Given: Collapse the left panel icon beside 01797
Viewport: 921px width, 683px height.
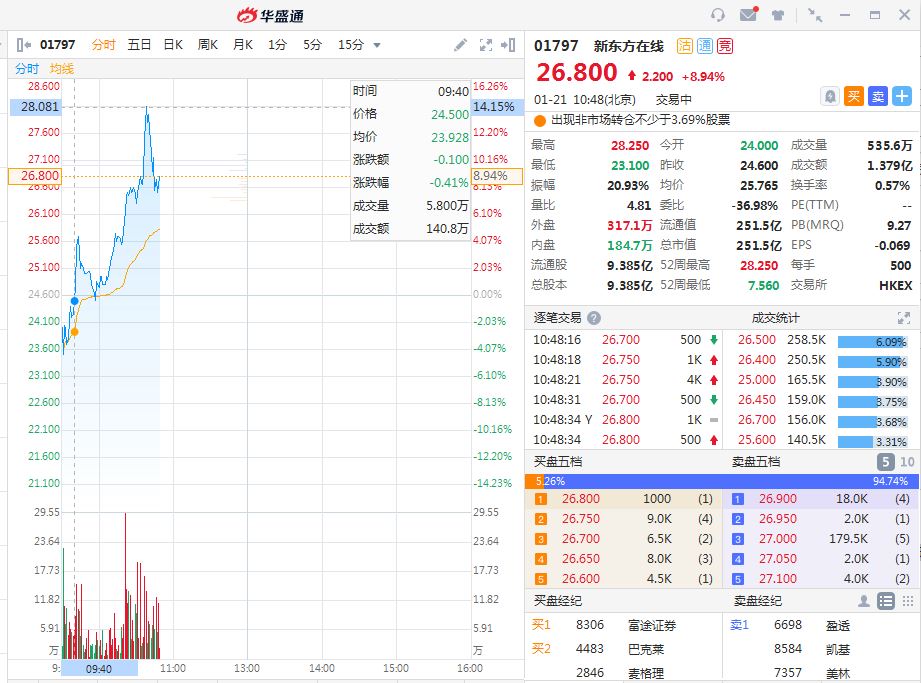Looking at the screenshot, I should tap(23, 45).
